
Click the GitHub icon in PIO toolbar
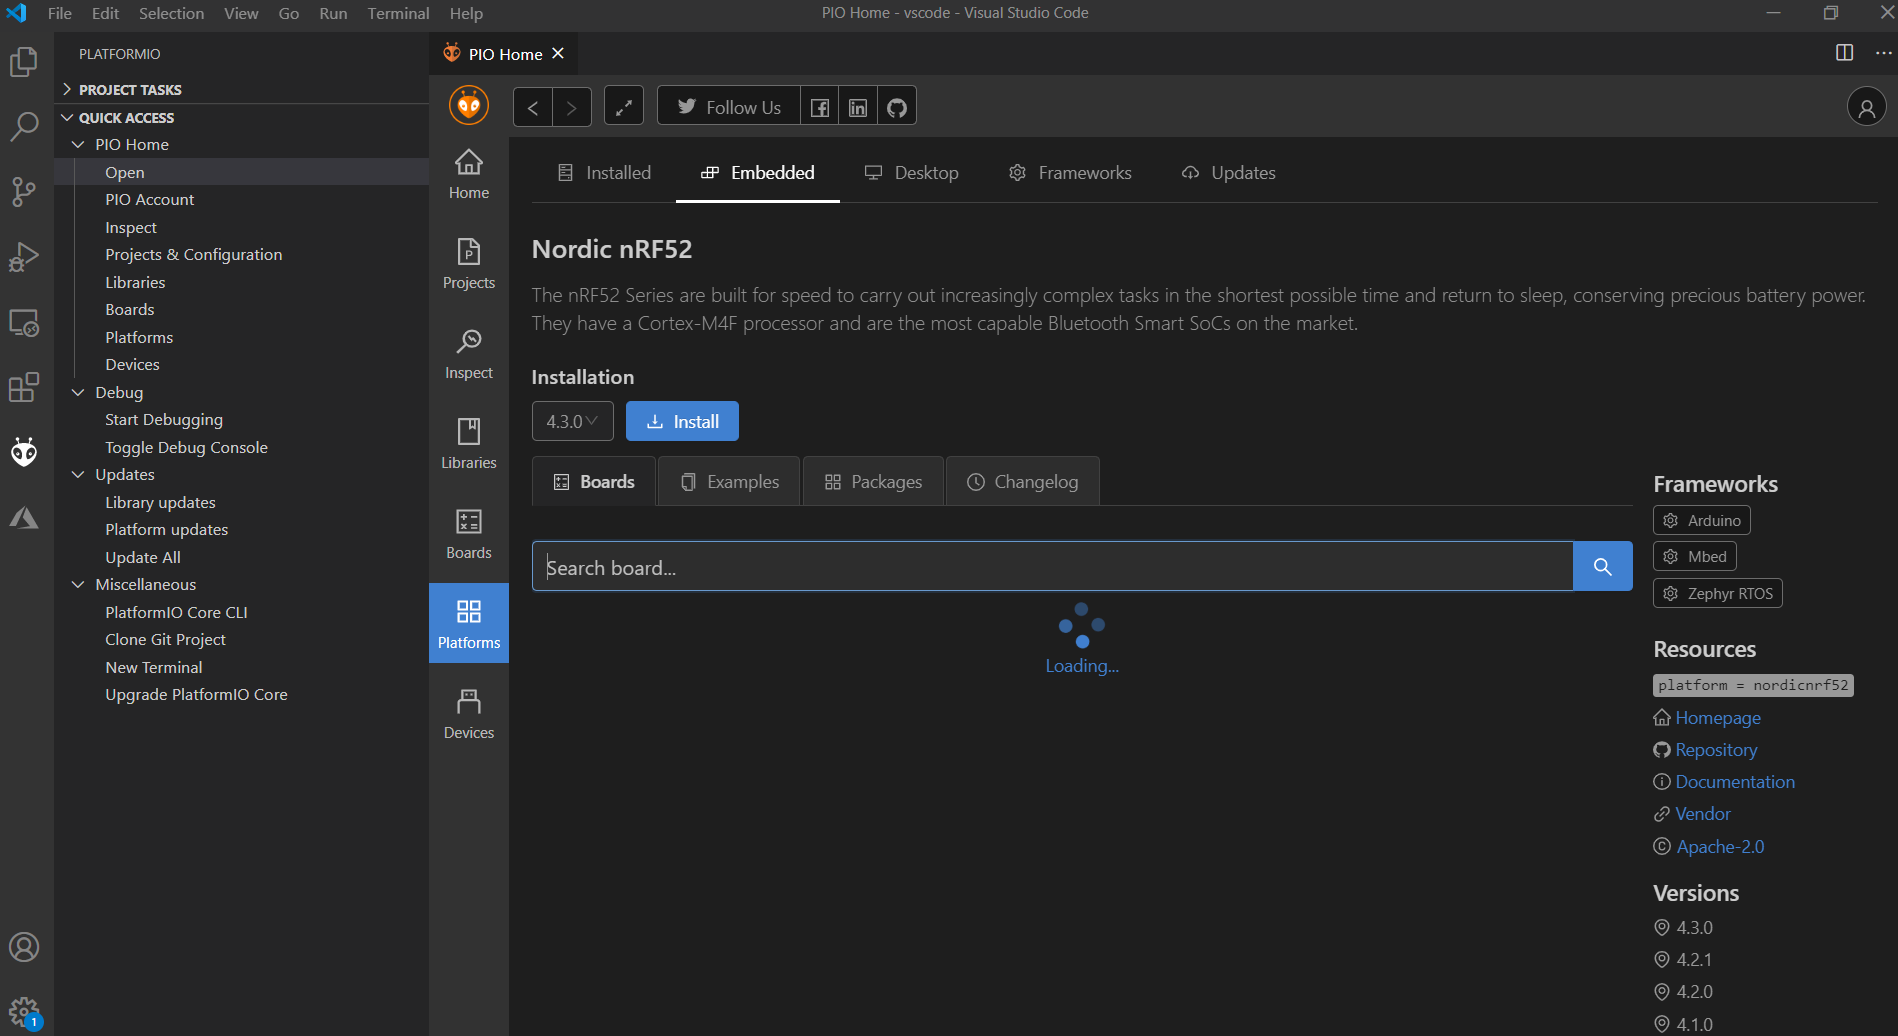pos(896,107)
